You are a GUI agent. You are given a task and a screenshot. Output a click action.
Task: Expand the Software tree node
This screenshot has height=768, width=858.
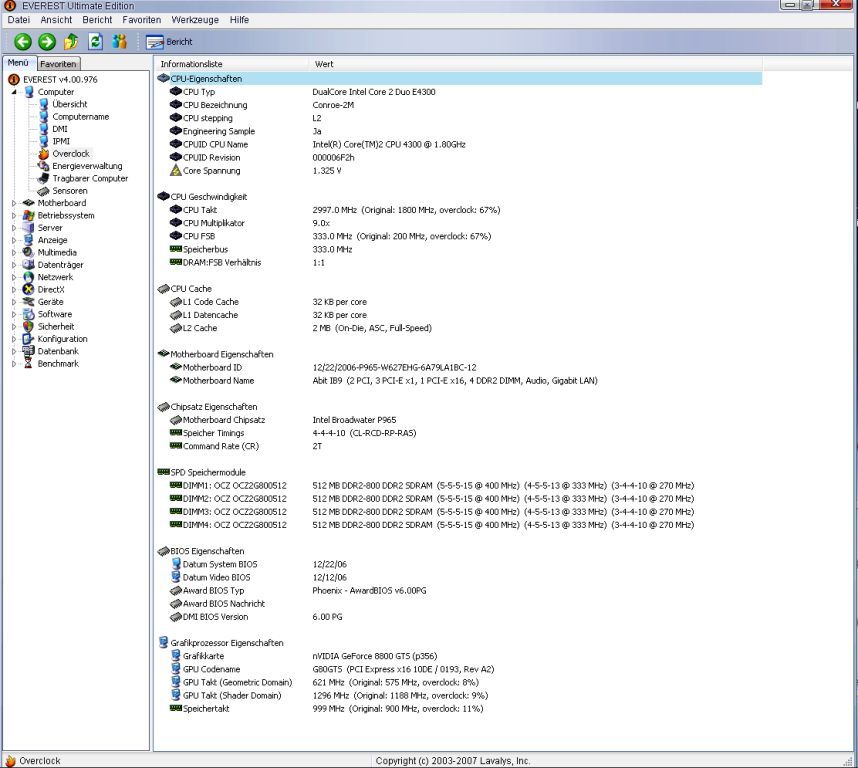14,315
